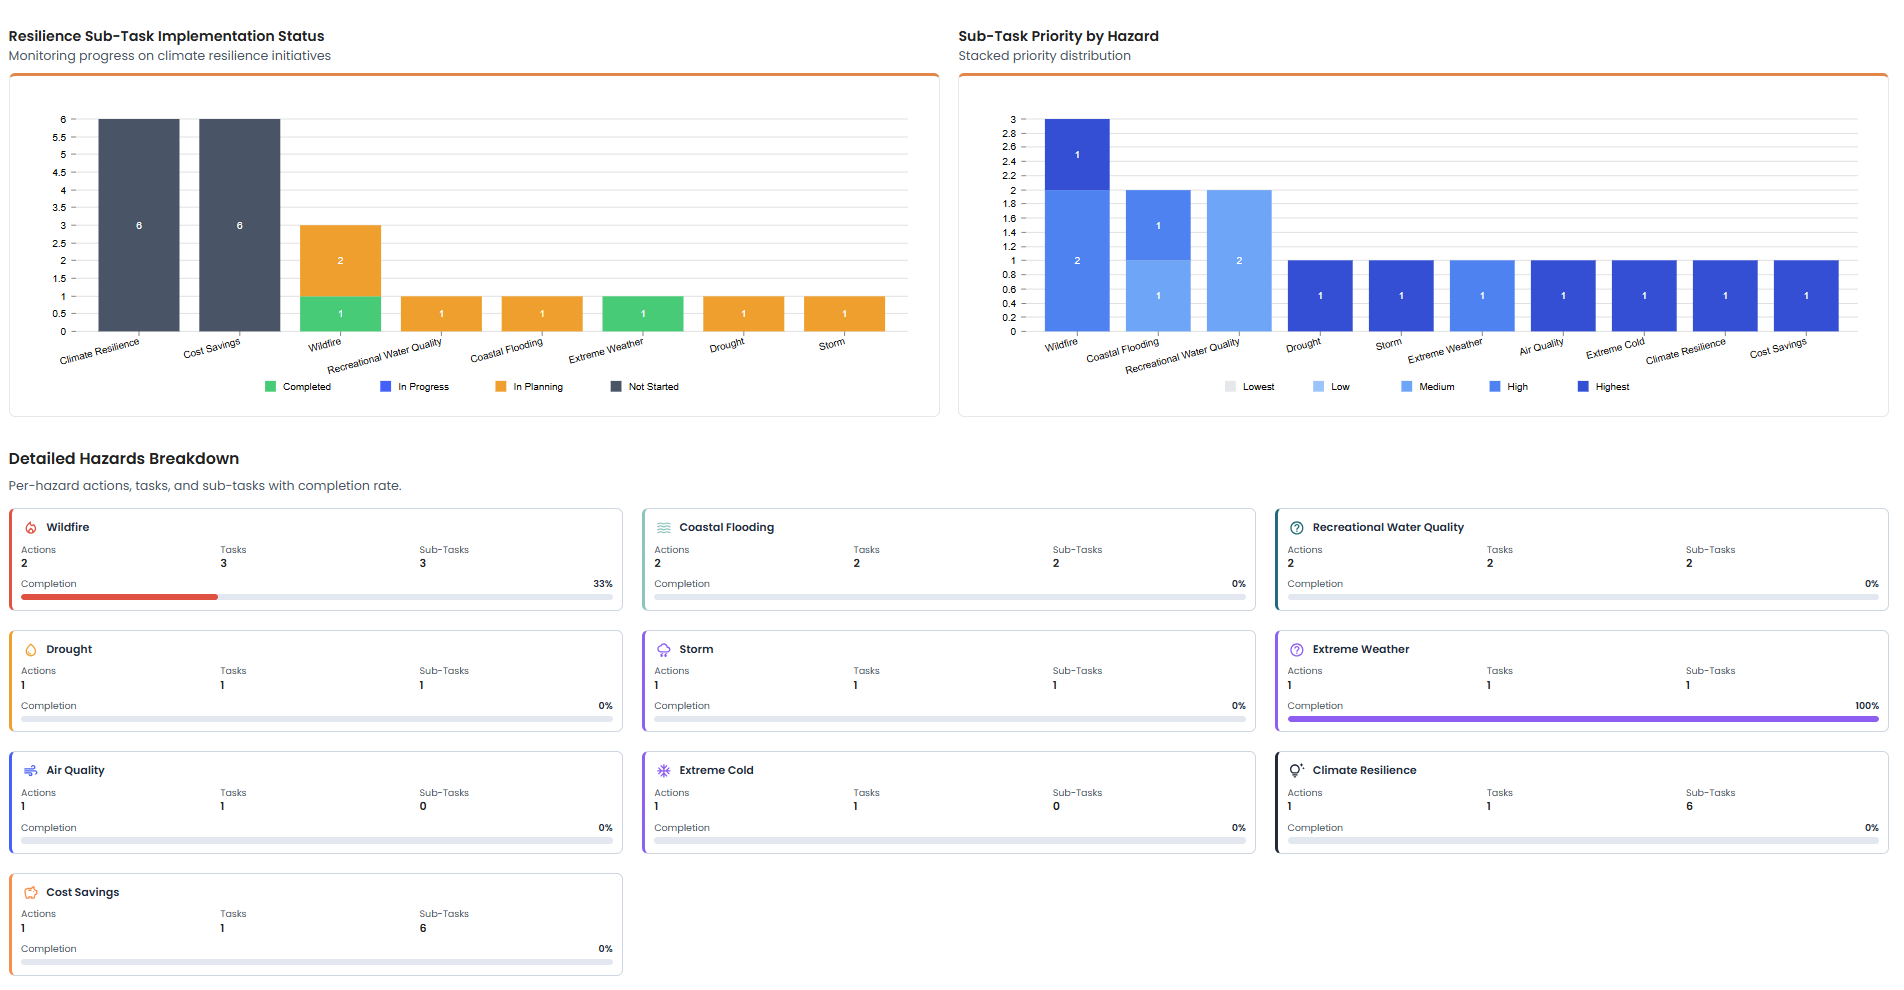
Task: Click the 33% Wildfire completion value
Action: click(x=603, y=584)
